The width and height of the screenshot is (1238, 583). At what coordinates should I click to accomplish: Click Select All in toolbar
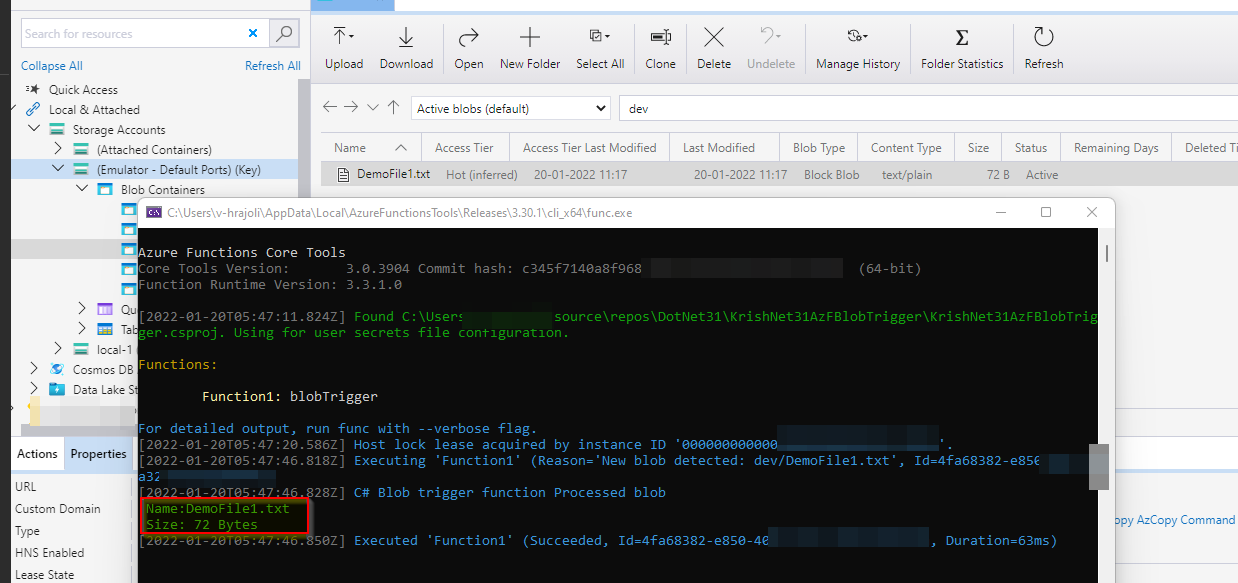(x=600, y=49)
